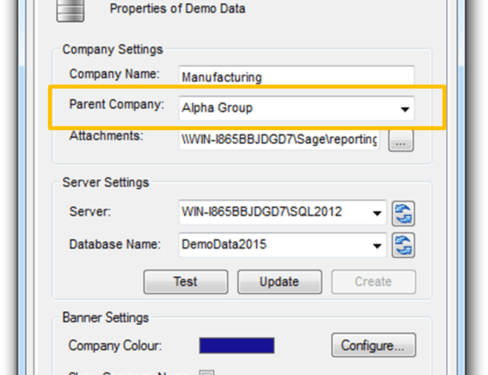Click the Properties of Demo Data heading
Image resolution: width=488 pixels, height=375 pixels.
[x=177, y=8]
